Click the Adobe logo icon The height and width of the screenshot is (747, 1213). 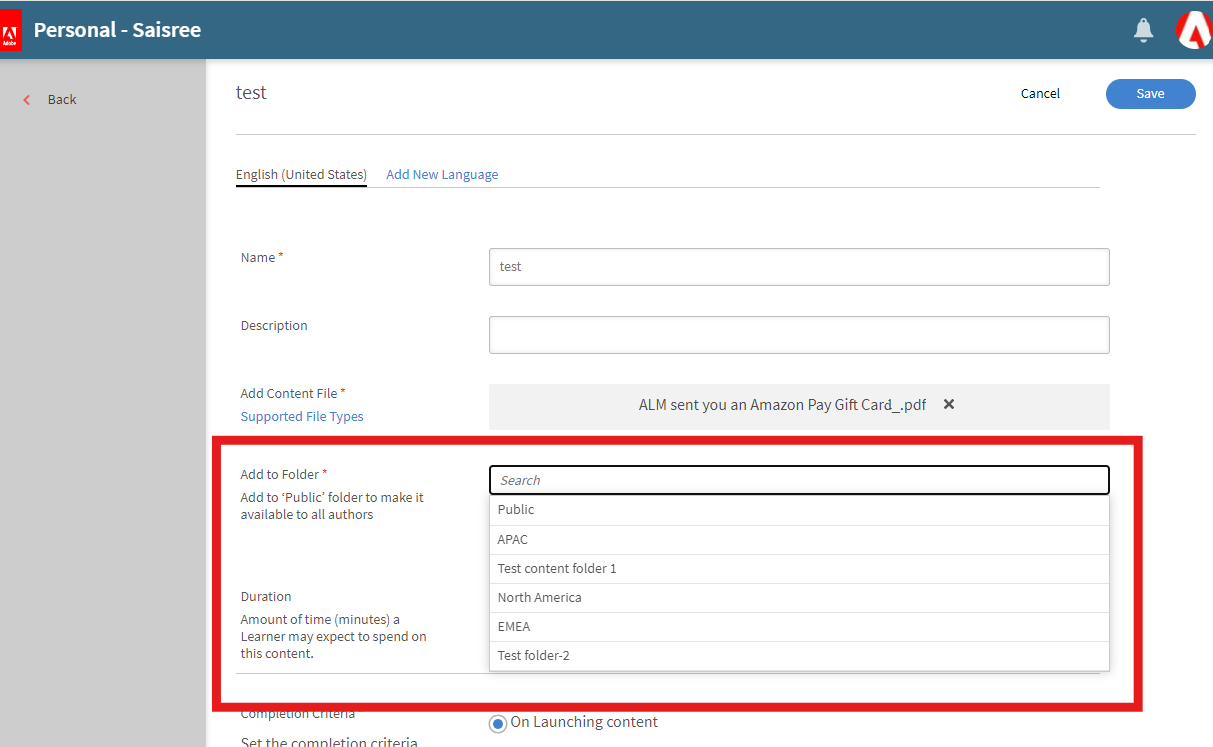[10, 30]
